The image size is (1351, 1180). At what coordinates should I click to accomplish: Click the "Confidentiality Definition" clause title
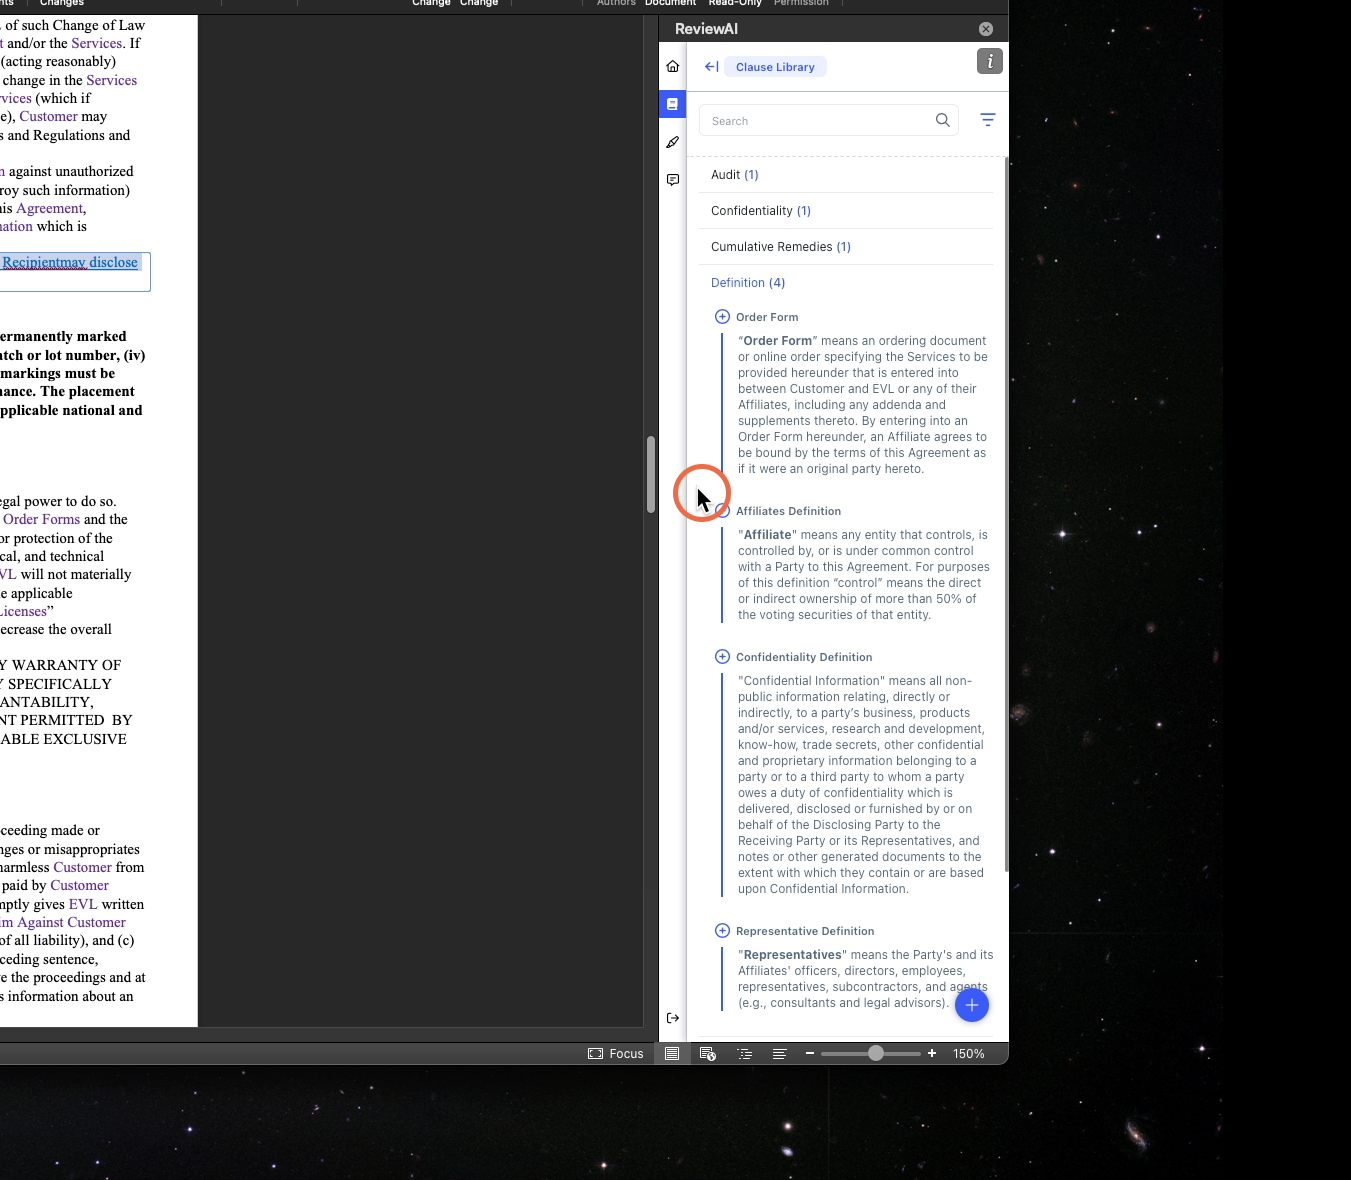click(x=804, y=657)
